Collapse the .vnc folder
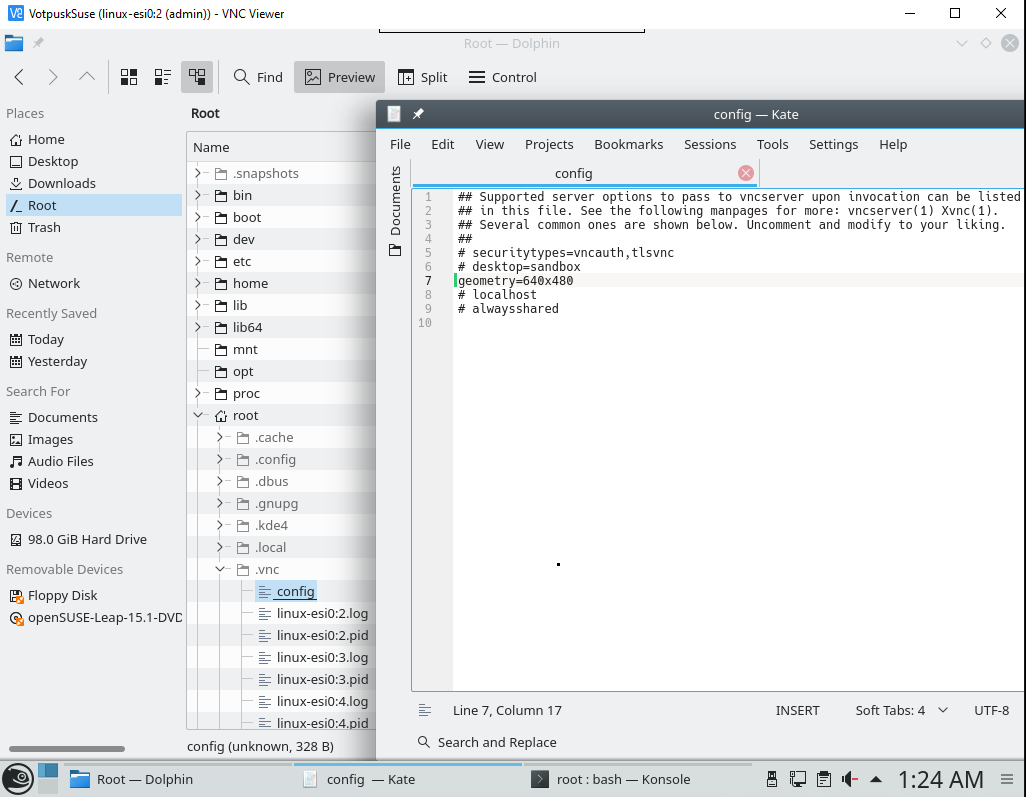Image resolution: width=1026 pixels, height=797 pixels. [220, 569]
